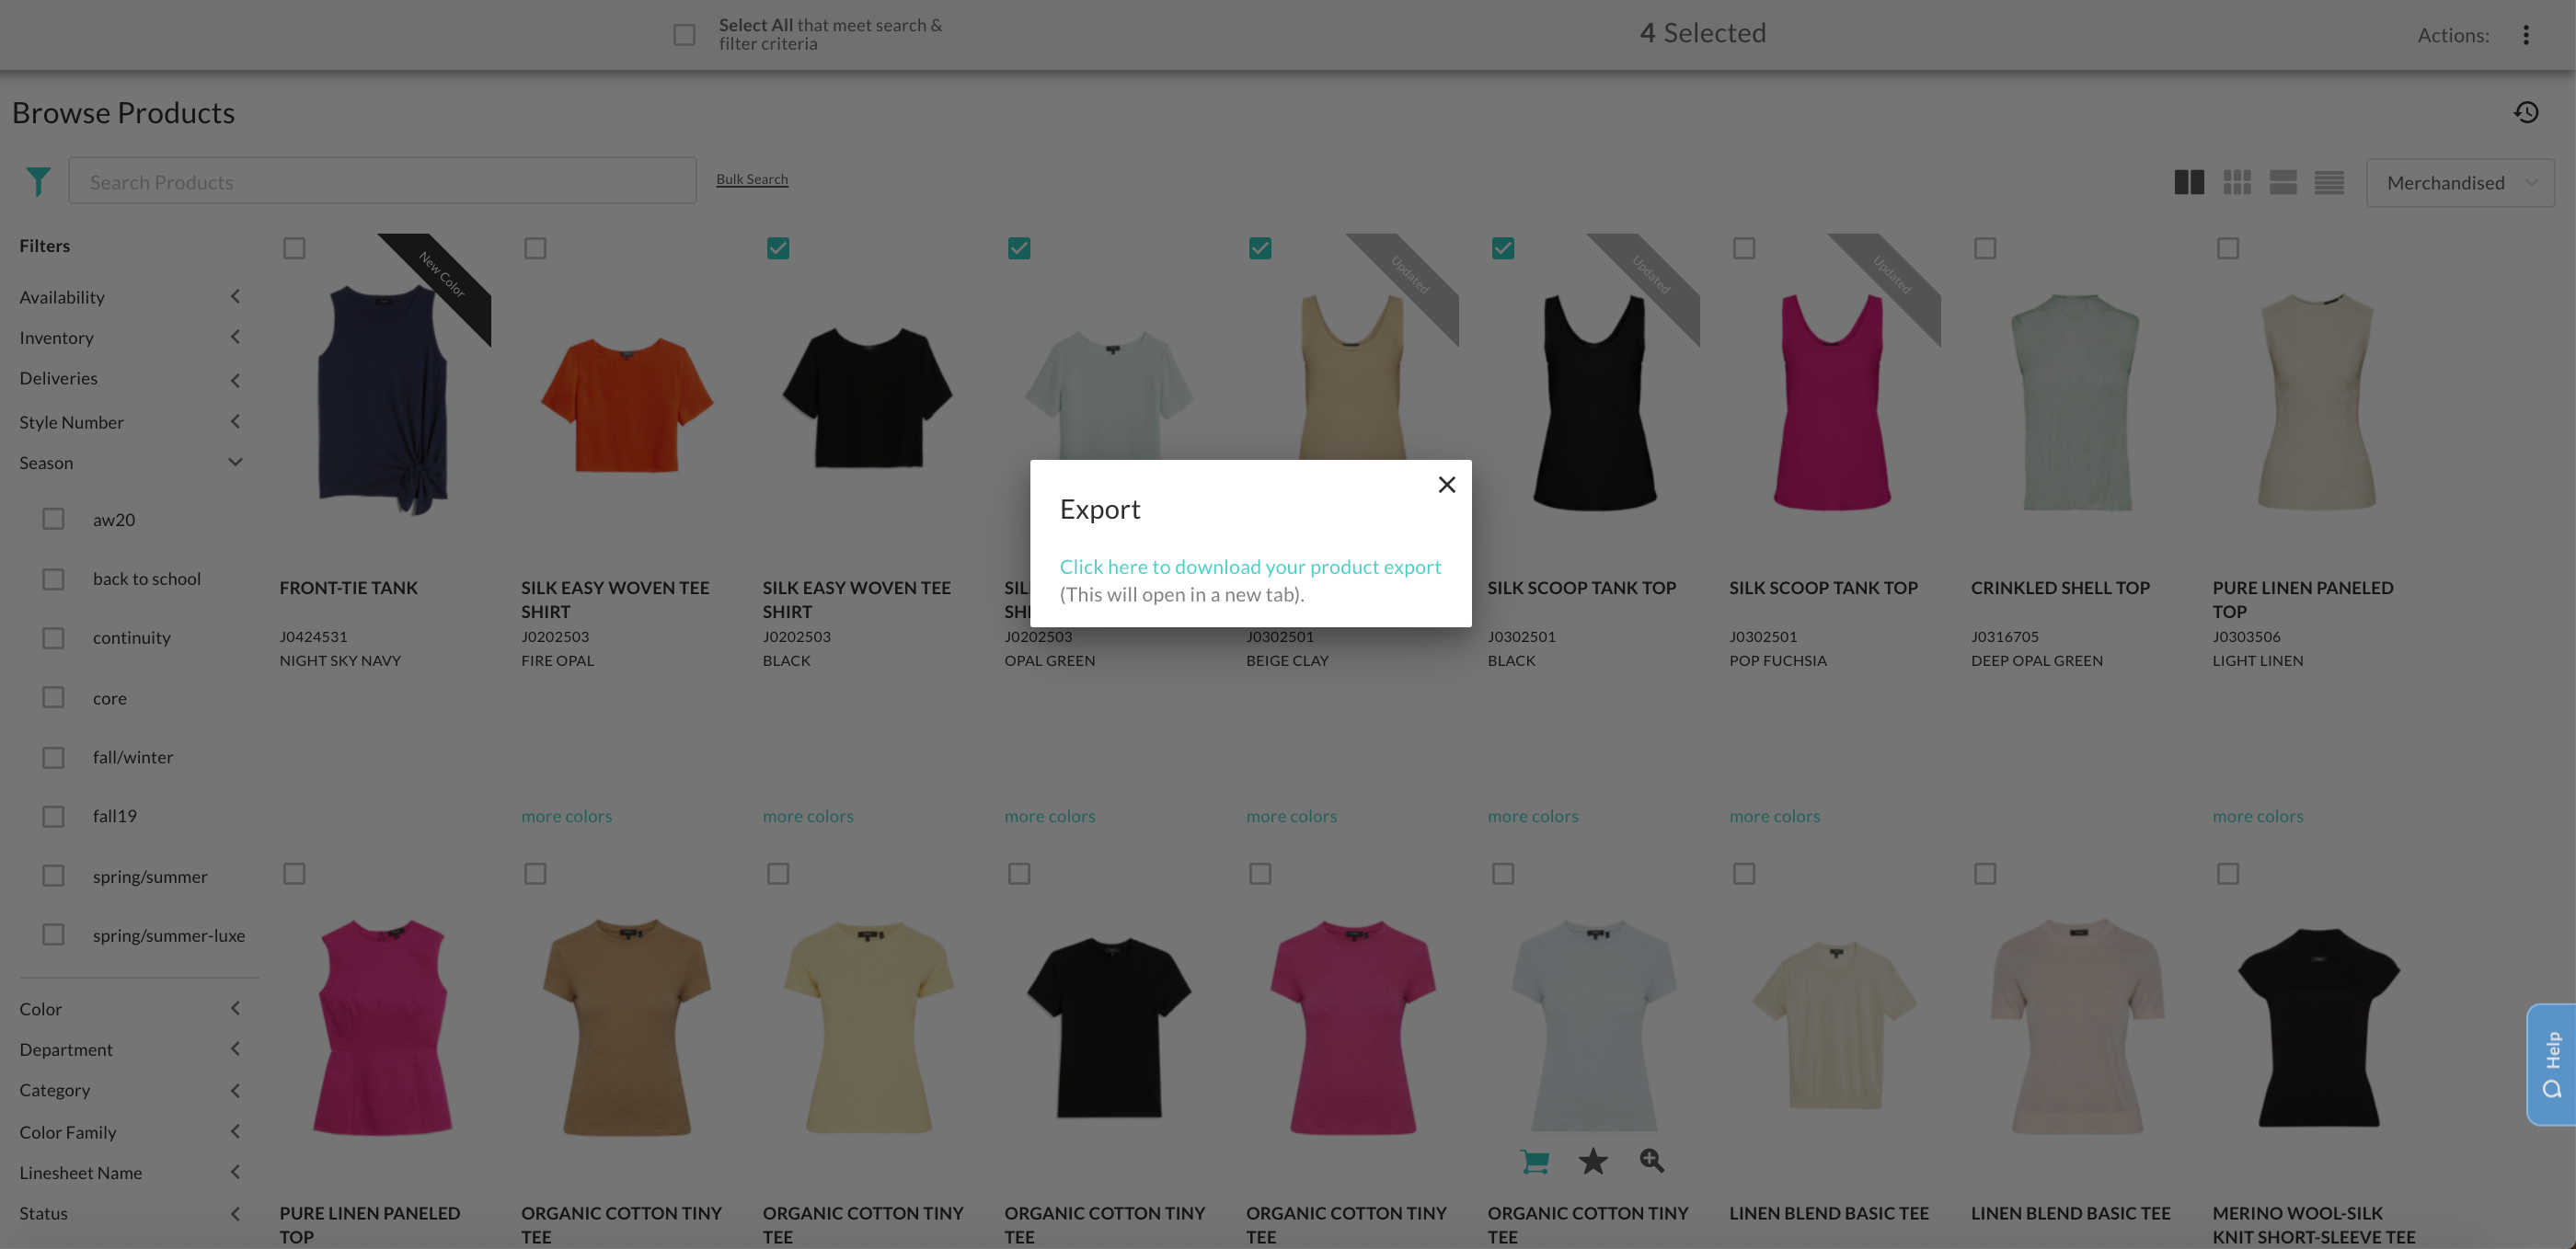2576x1249 pixels.
Task: Click the FRONT-TIE TANK product title
Action: coord(348,588)
